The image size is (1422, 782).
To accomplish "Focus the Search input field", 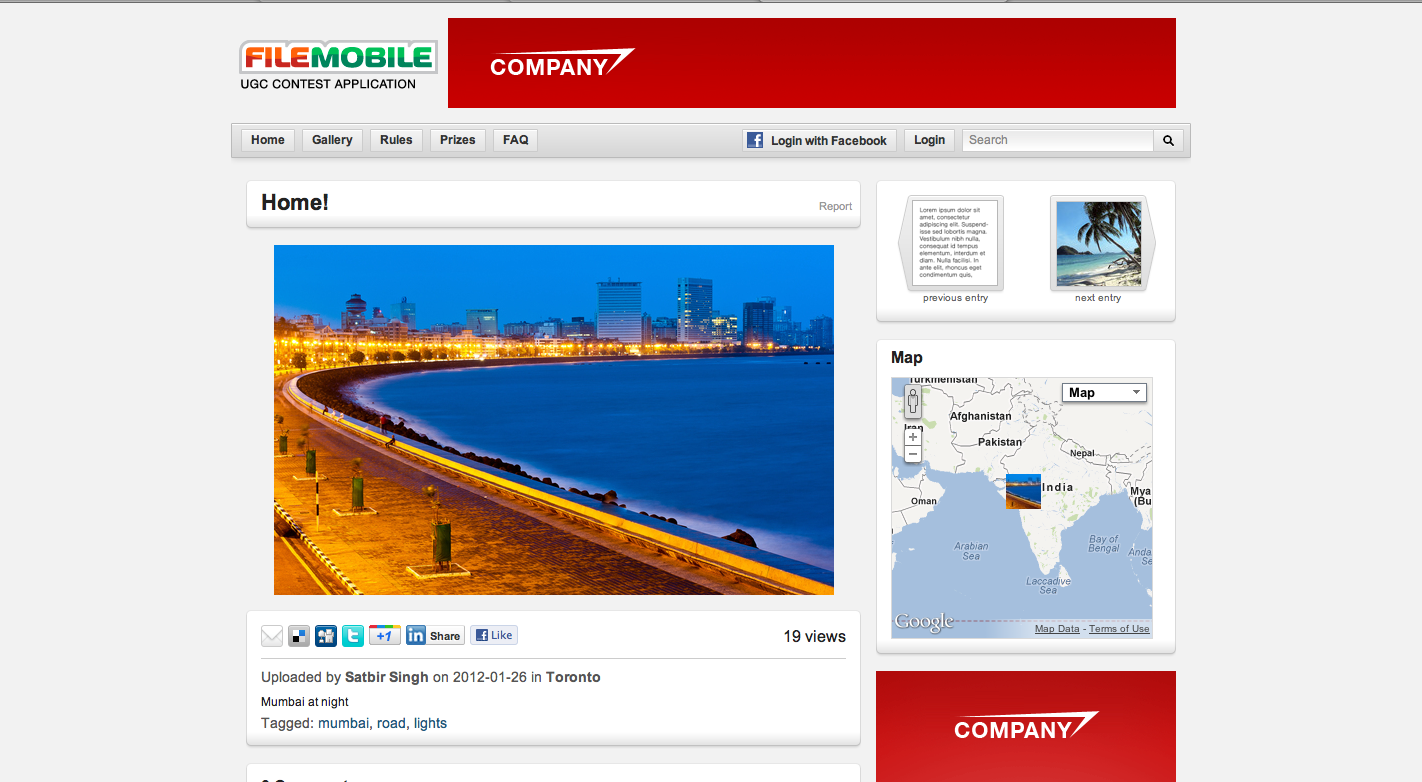I will pyautogui.click(x=1058, y=141).
